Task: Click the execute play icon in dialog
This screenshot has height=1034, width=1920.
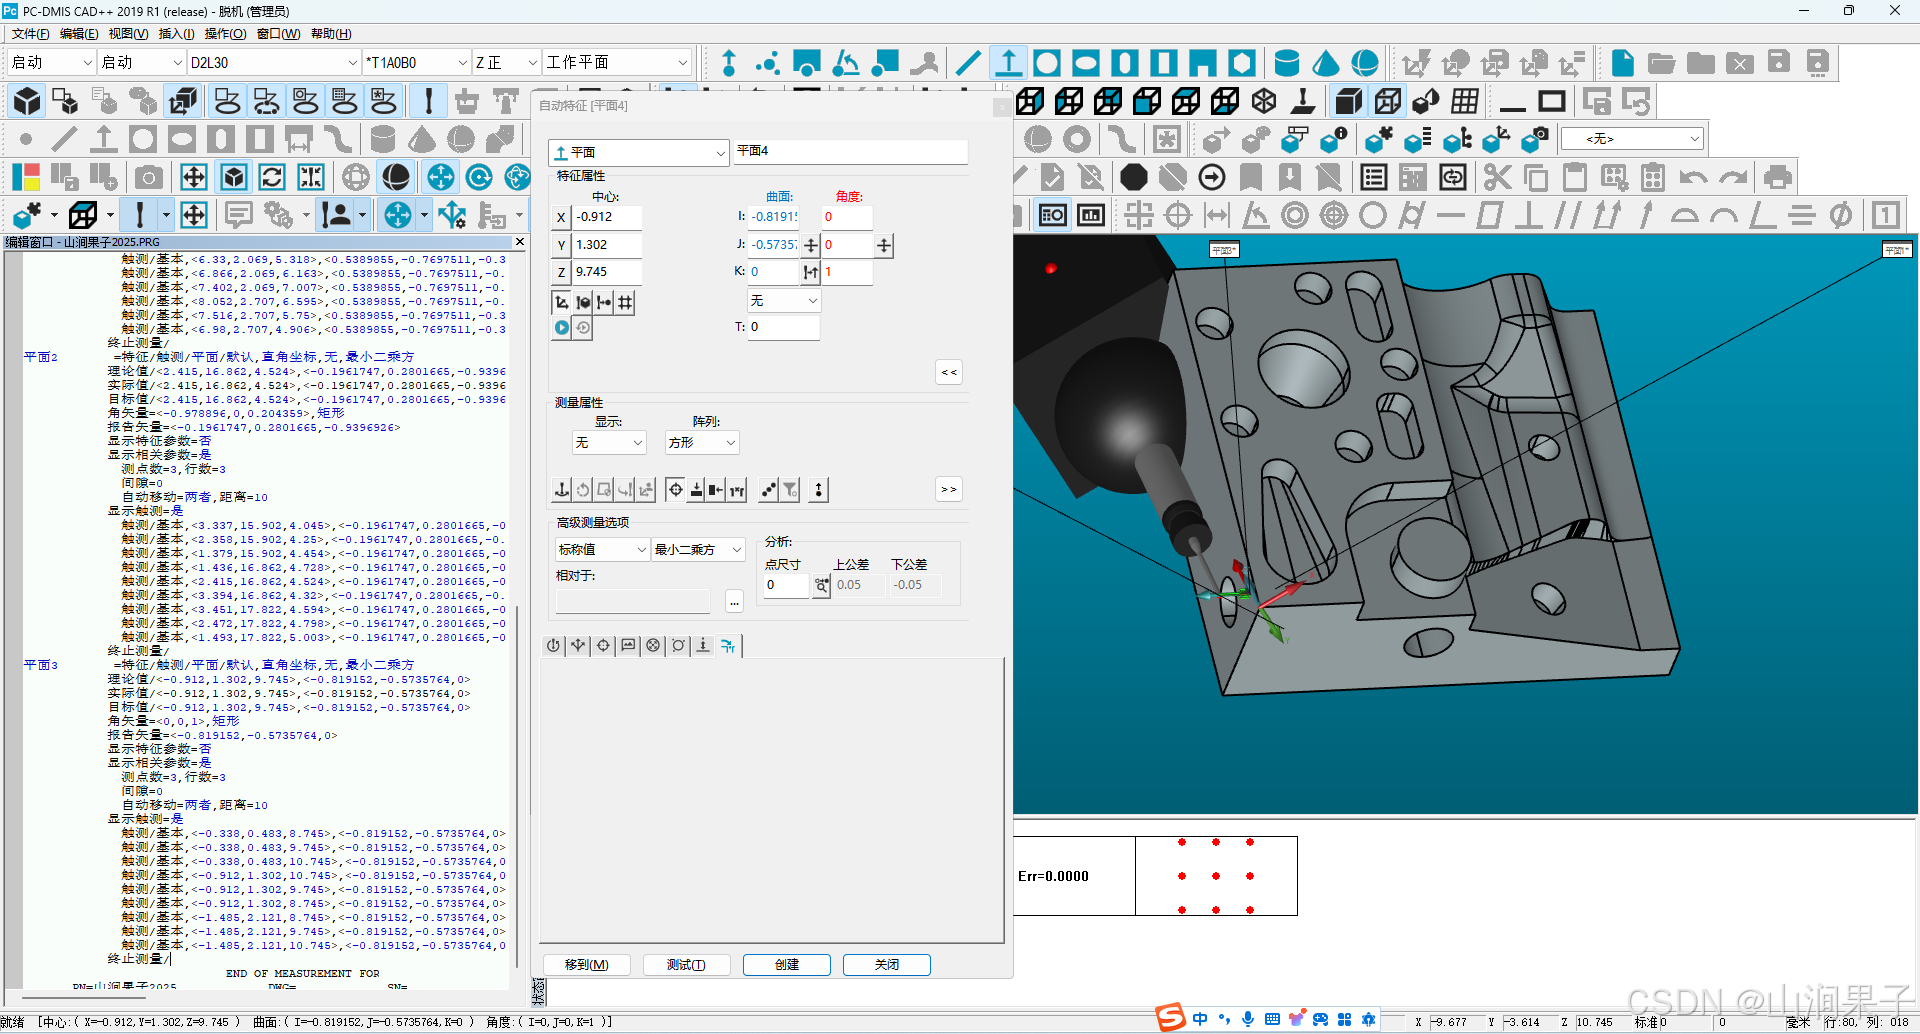Action: 561,327
